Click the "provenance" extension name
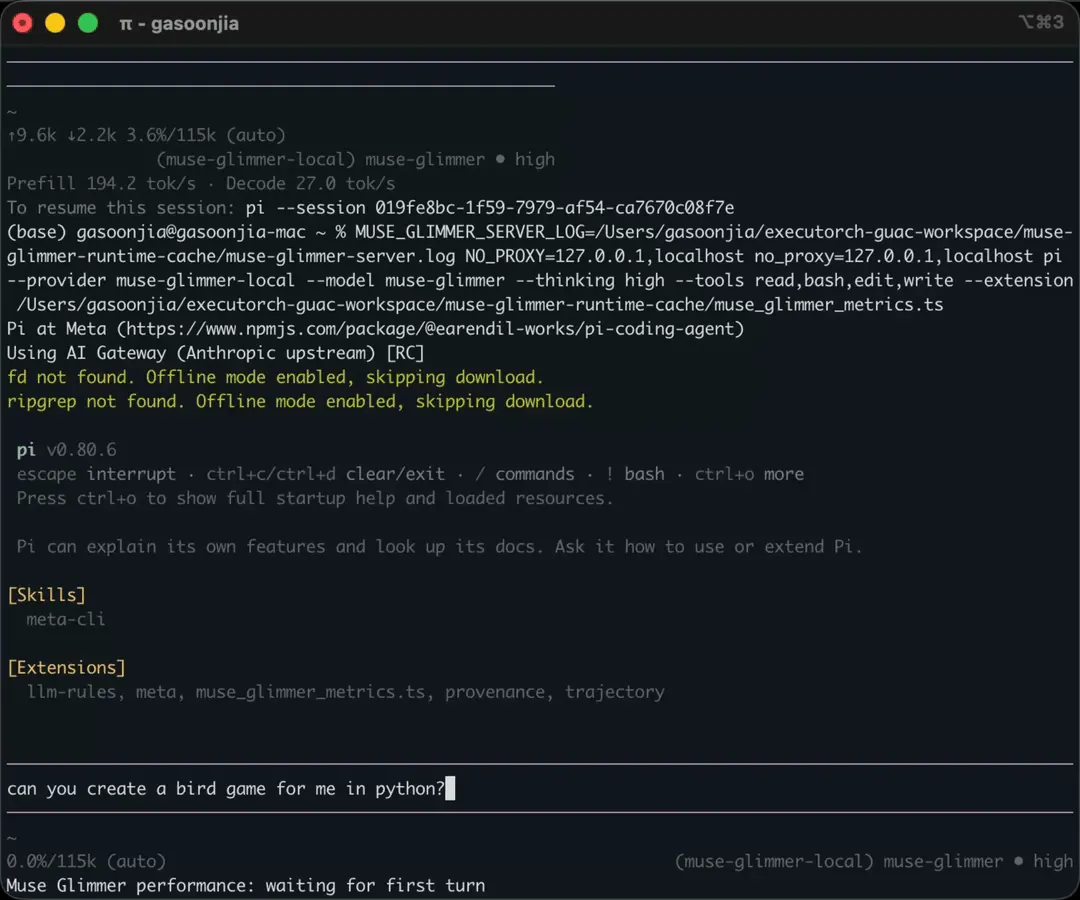The width and height of the screenshot is (1080, 900). 495,692
